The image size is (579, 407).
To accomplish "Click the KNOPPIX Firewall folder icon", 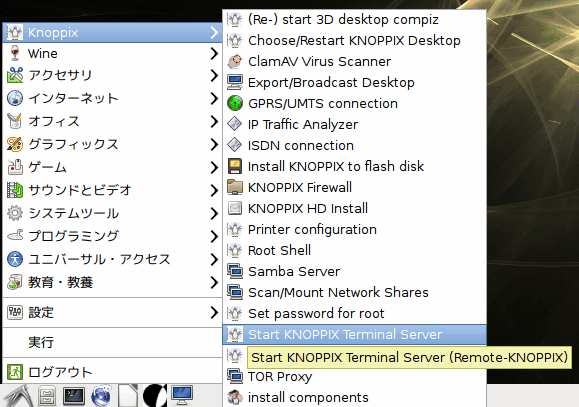I will click(x=235, y=187).
